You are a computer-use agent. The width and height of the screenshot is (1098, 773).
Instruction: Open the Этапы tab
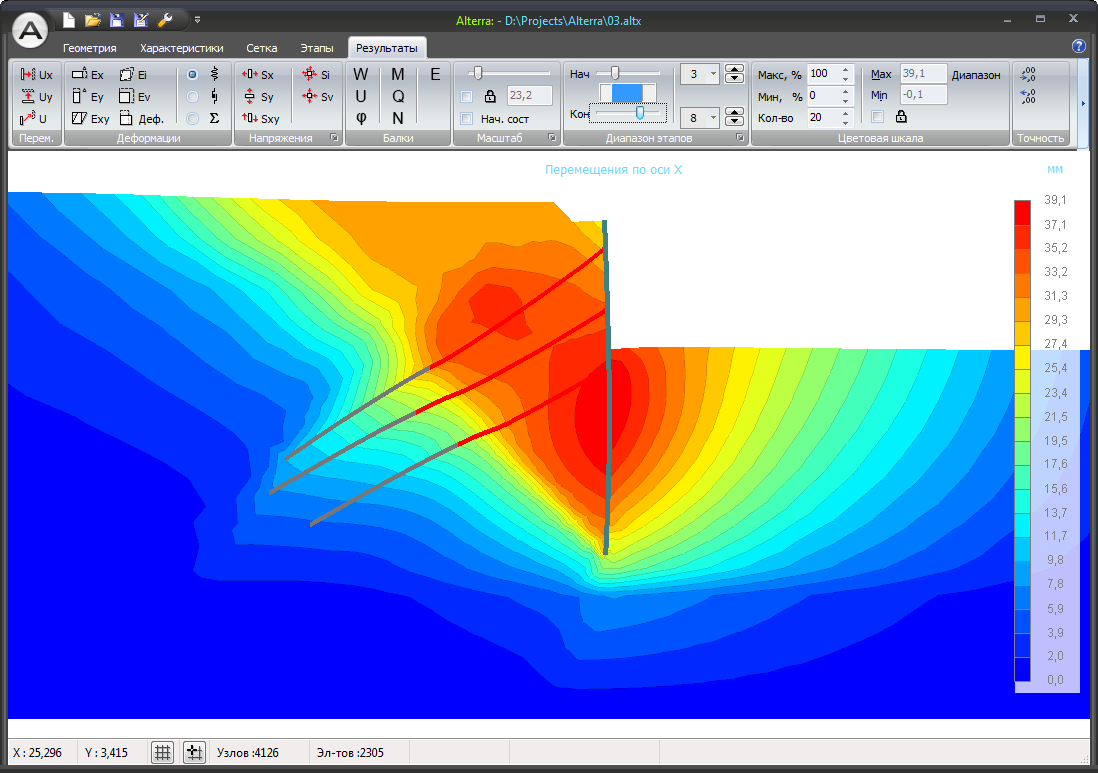pos(317,48)
